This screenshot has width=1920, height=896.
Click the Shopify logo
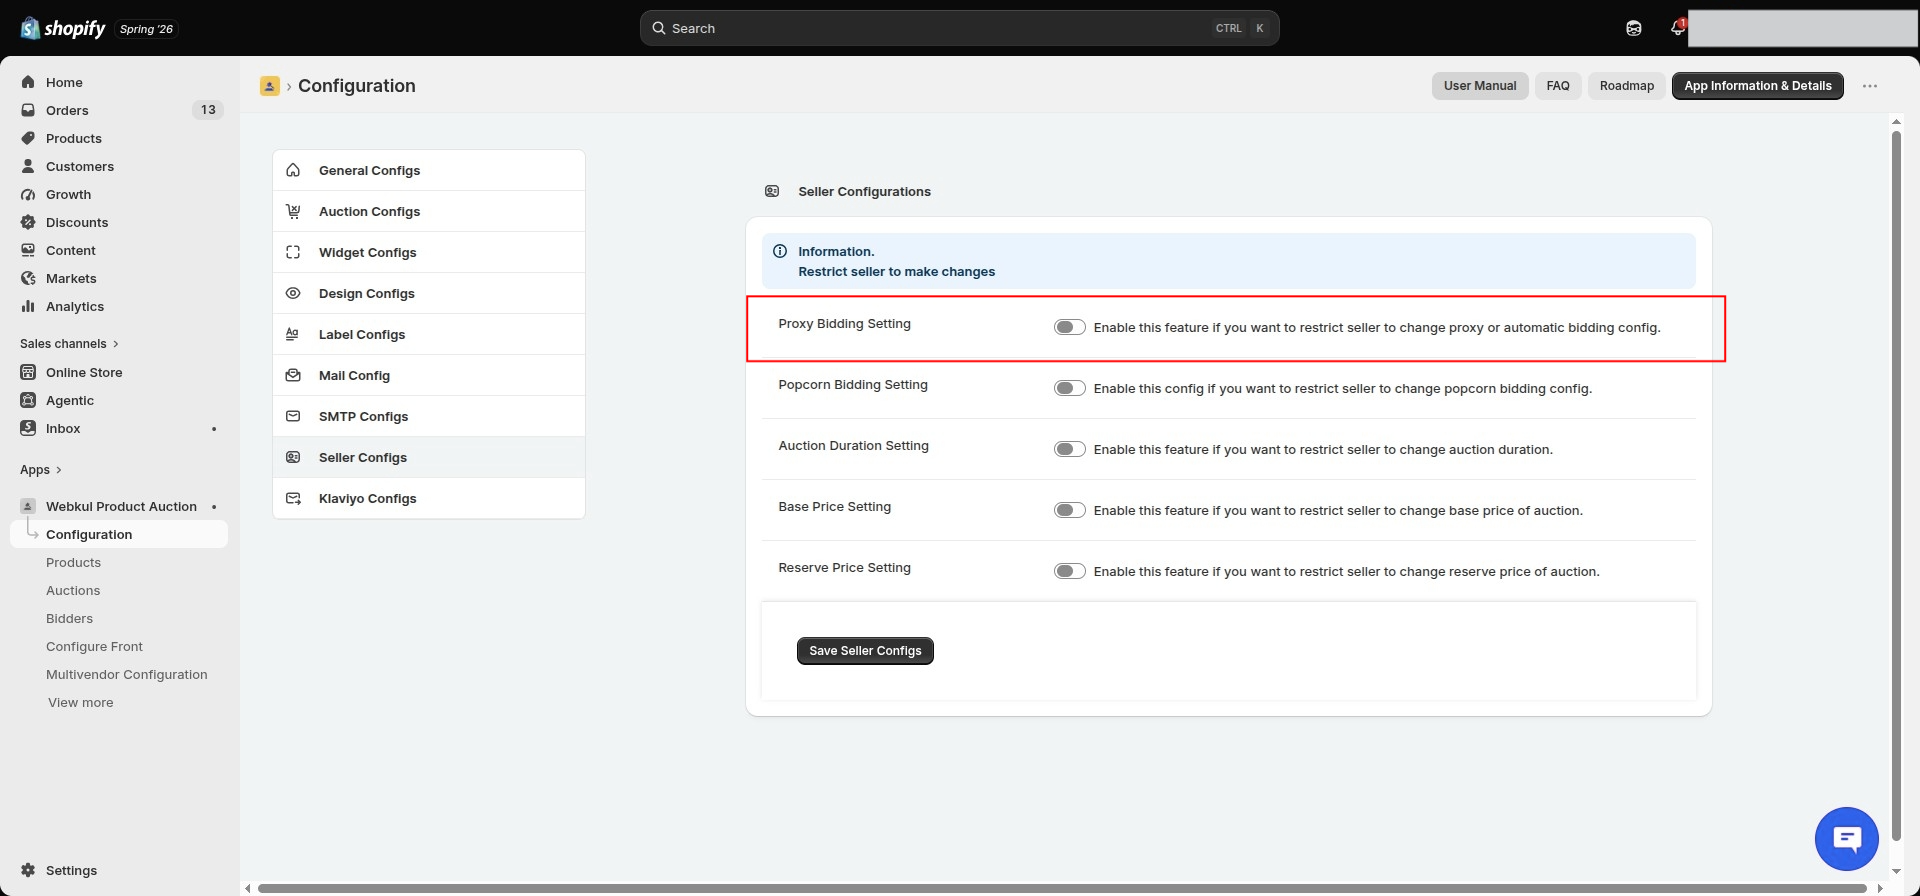click(x=62, y=28)
